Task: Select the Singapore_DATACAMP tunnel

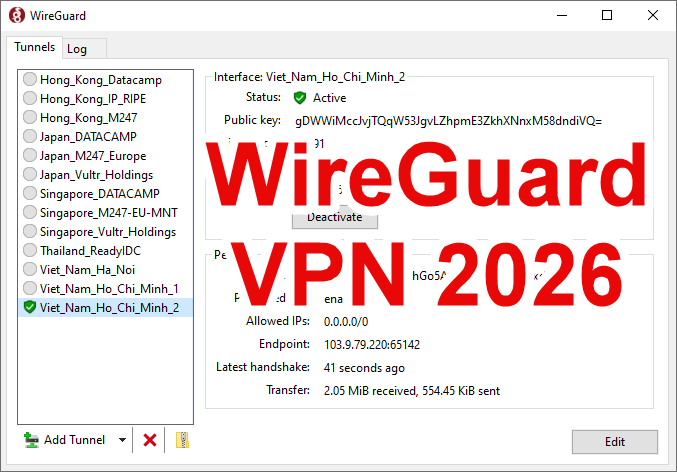Action: tap(99, 194)
